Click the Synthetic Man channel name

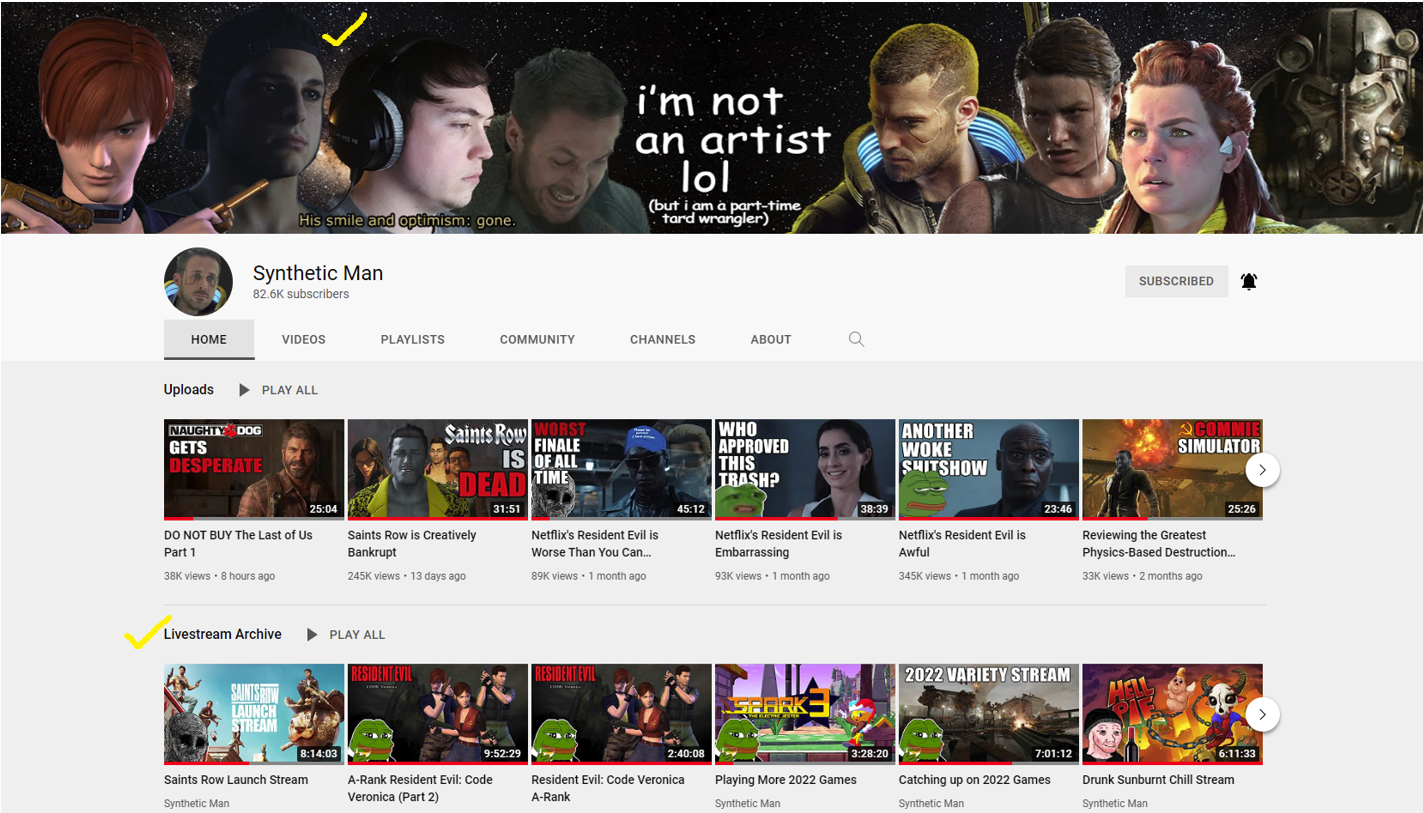pos(318,273)
